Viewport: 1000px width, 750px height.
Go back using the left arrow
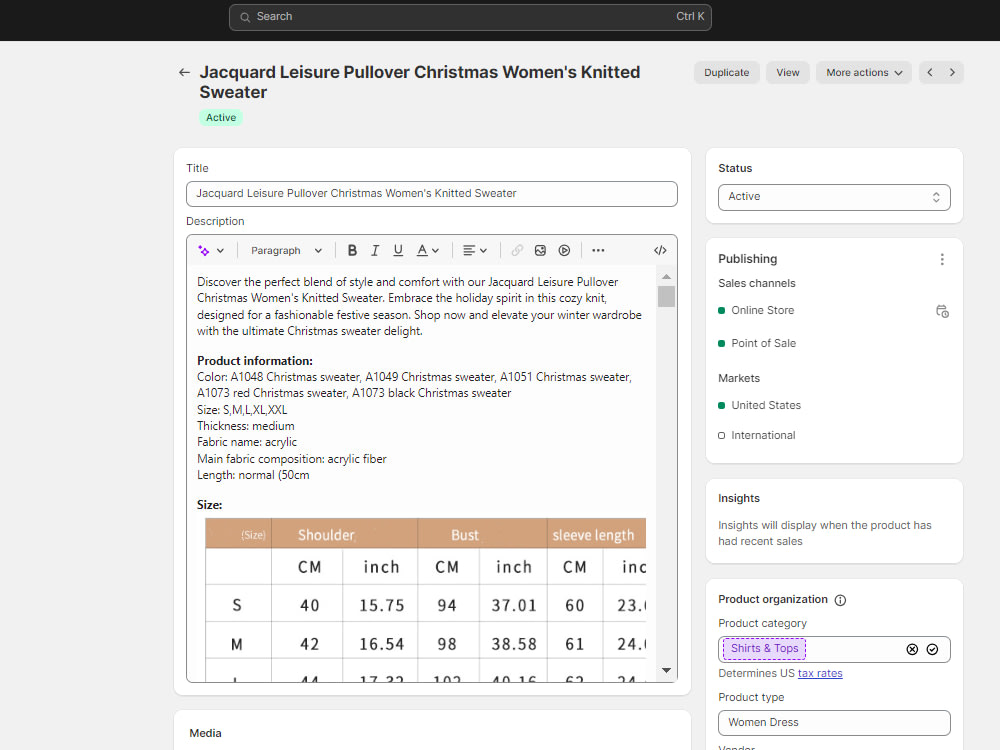coord(184,73)
